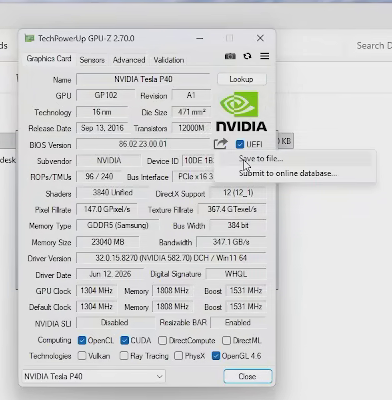Switch to the Graphics Card tab
Screen dimensions: 392x400
49,59
